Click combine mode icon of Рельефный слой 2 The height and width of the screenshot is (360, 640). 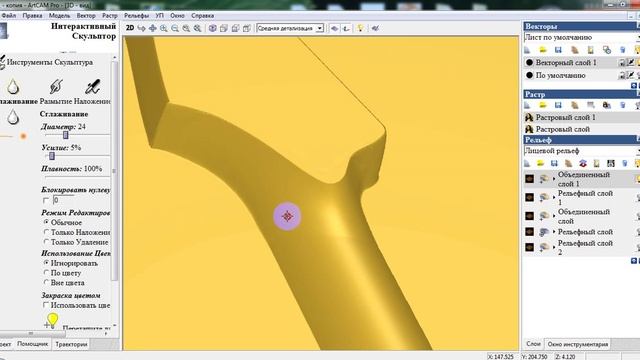(x=544, y=247)
